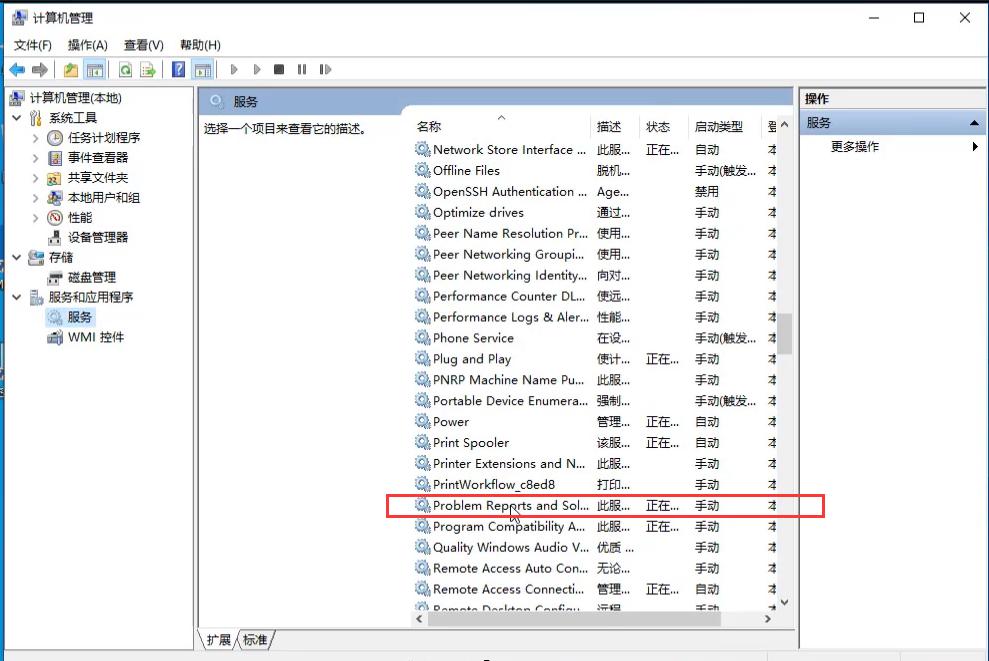Click the Up One Level folder icon

click(x=71, y=69)
